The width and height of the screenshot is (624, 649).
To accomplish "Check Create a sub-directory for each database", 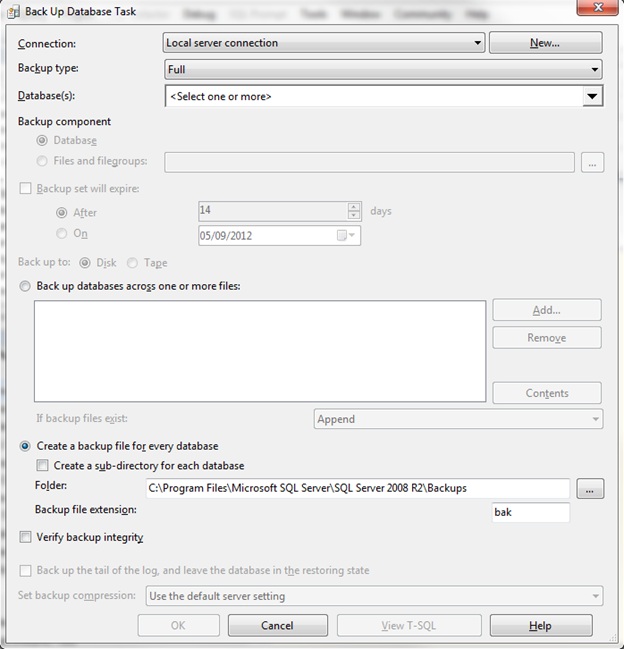I will (42, 465).
